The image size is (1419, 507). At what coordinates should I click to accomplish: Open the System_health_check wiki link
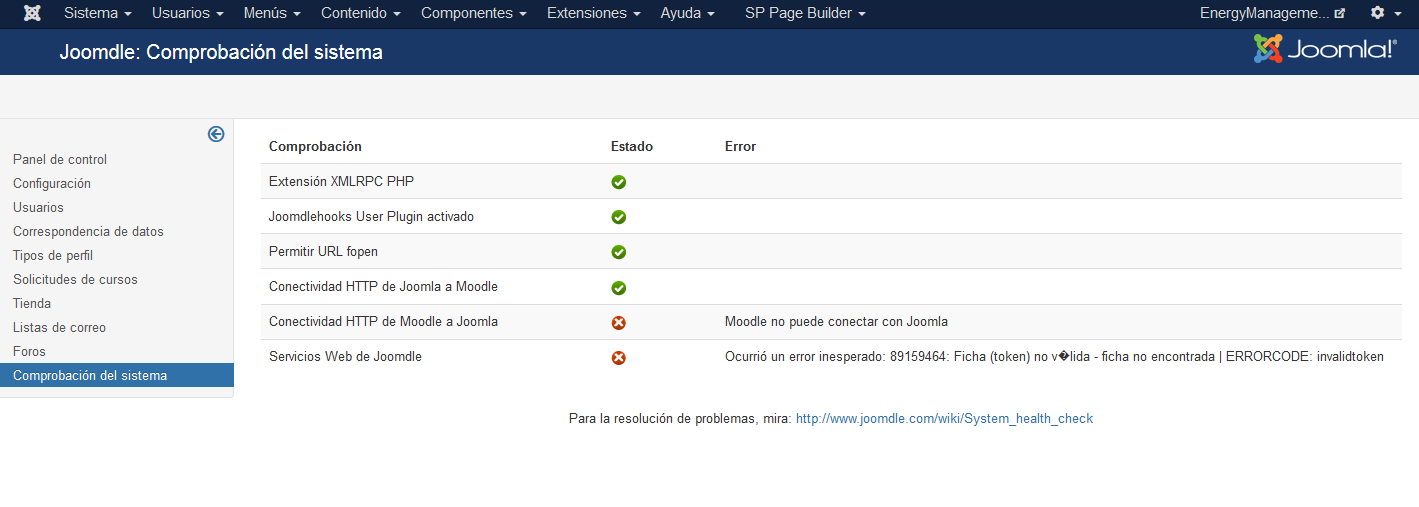click(x=944, y=419)
